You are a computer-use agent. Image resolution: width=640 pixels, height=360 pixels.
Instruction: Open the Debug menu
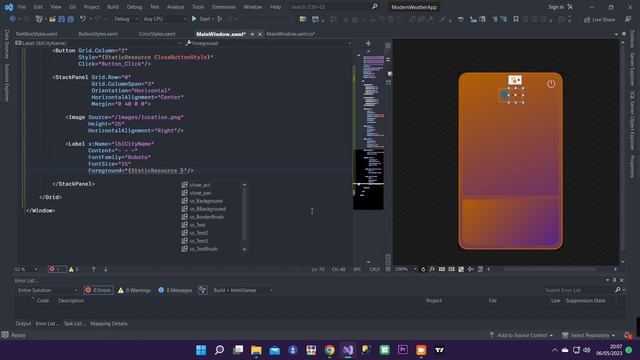coord(134,7)
